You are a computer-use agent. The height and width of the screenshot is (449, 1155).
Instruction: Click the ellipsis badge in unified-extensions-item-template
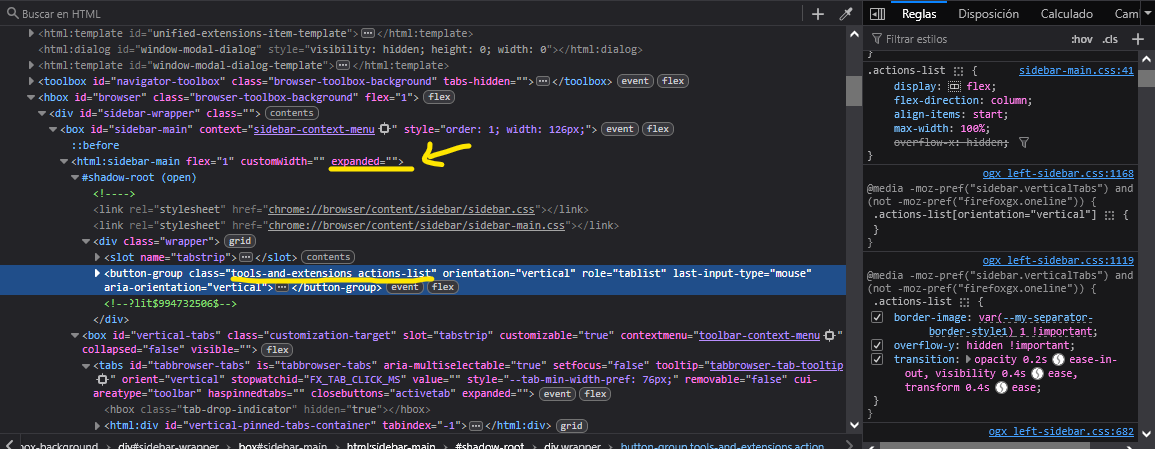tap(368, 34)
